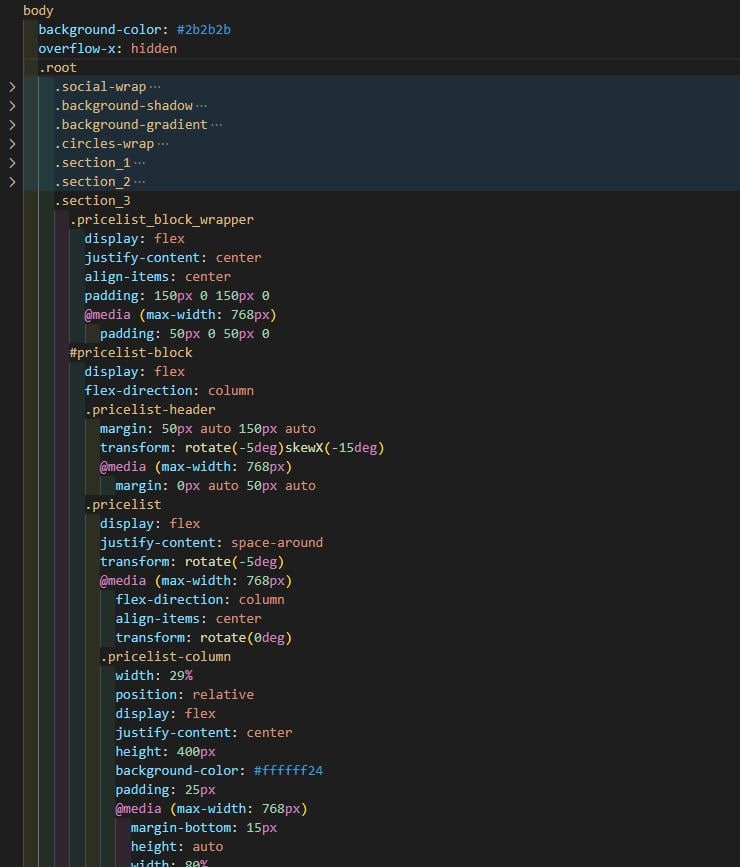Viewport: 740px width, 867px height.
Task: Expand the folded .background-gradient block
Action: point(12,125)
